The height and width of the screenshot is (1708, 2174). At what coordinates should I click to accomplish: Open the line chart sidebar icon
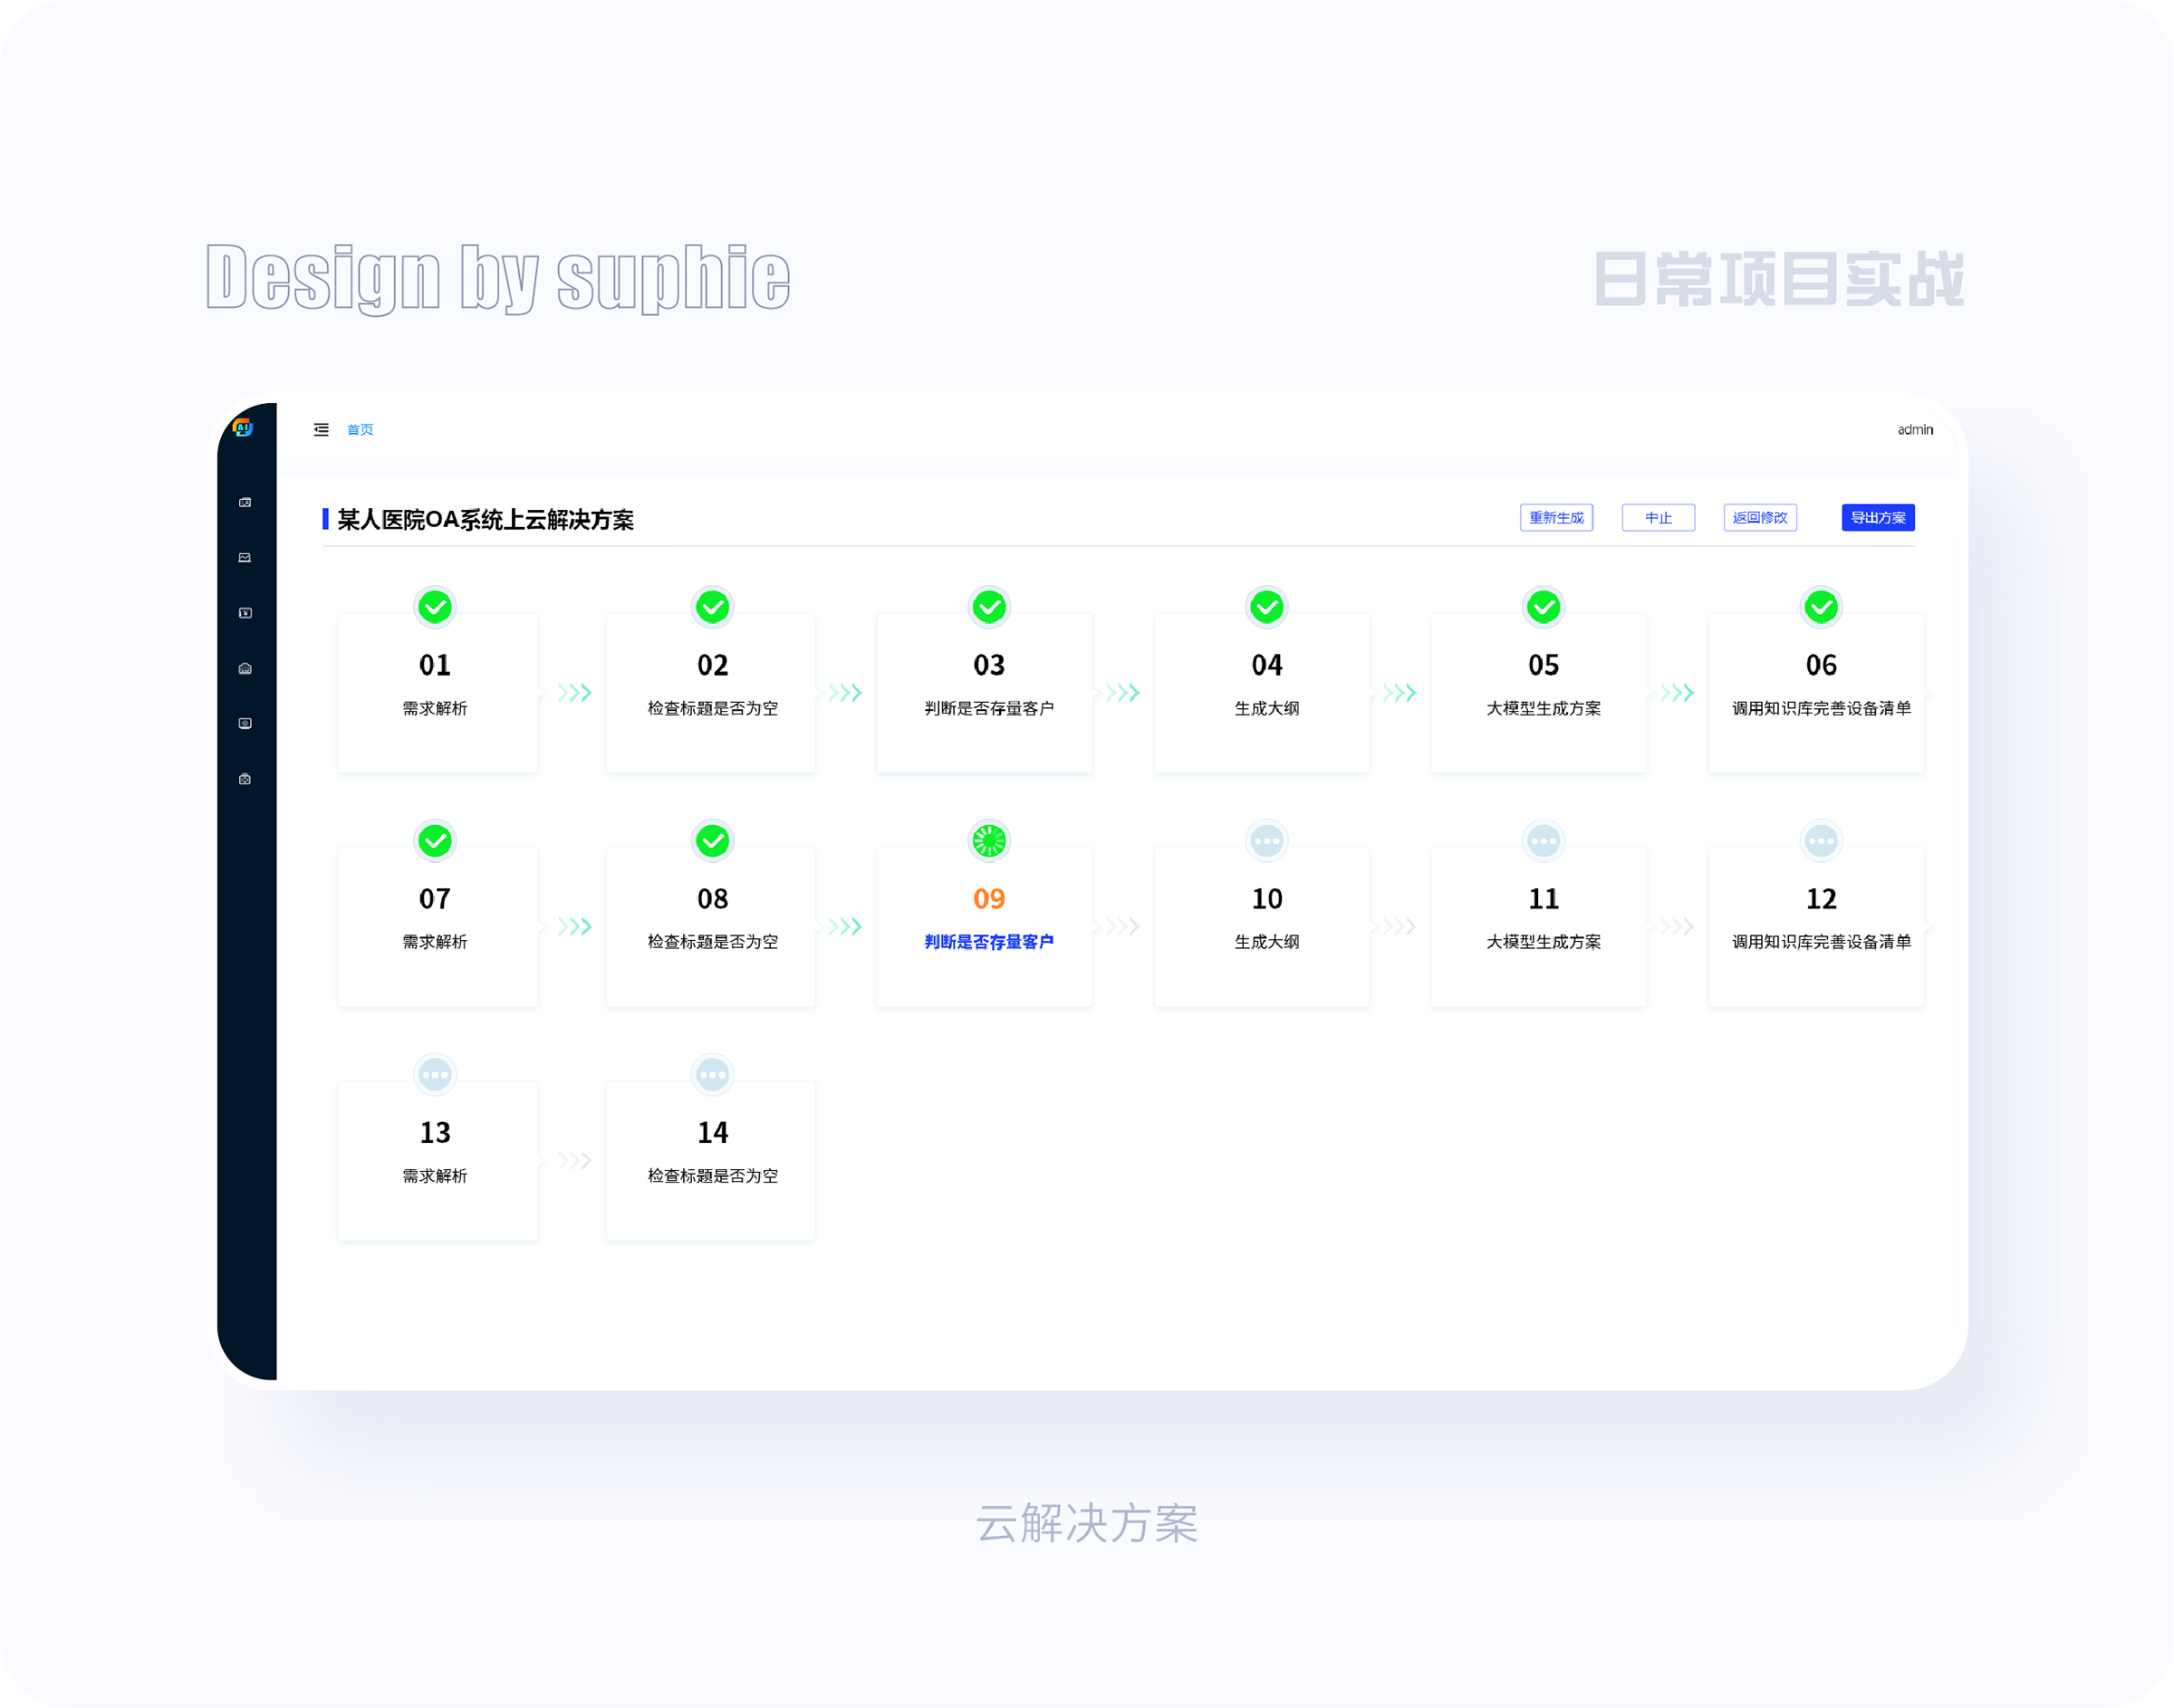coord(245,558)
